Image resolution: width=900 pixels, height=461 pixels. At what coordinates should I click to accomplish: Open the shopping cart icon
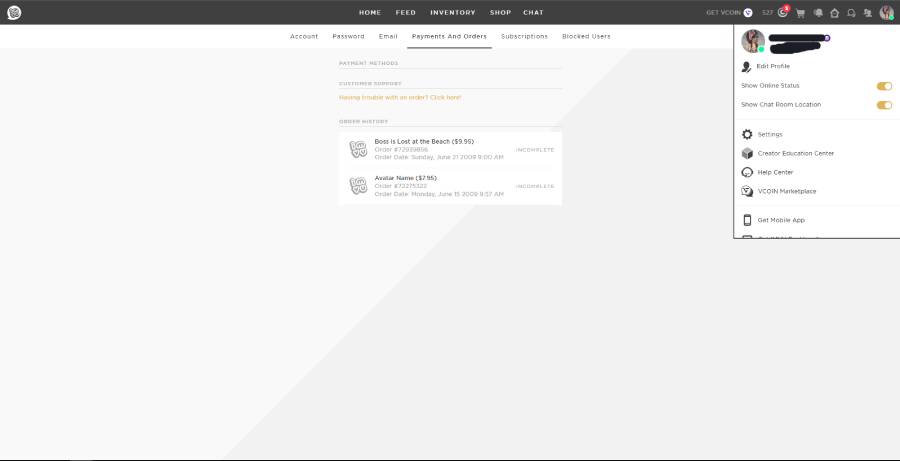point(800,13)
